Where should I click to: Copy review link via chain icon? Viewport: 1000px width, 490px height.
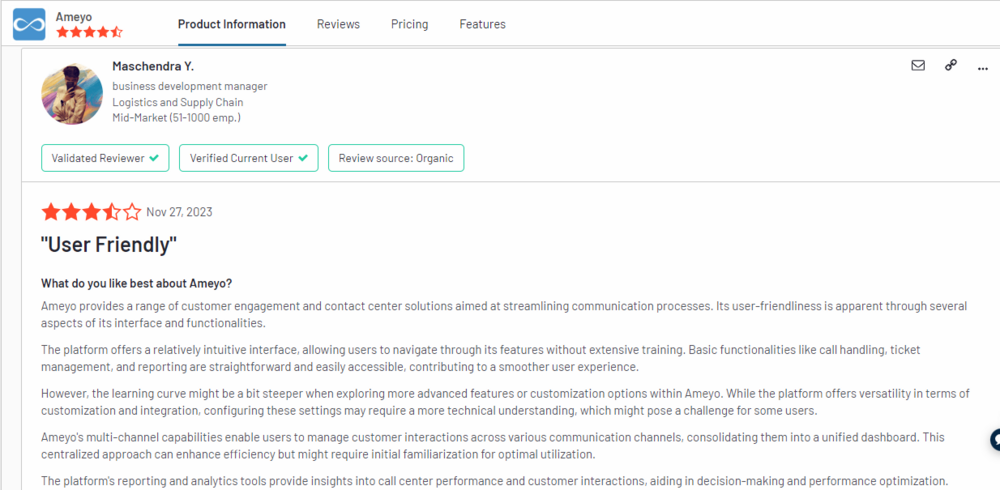951,65
